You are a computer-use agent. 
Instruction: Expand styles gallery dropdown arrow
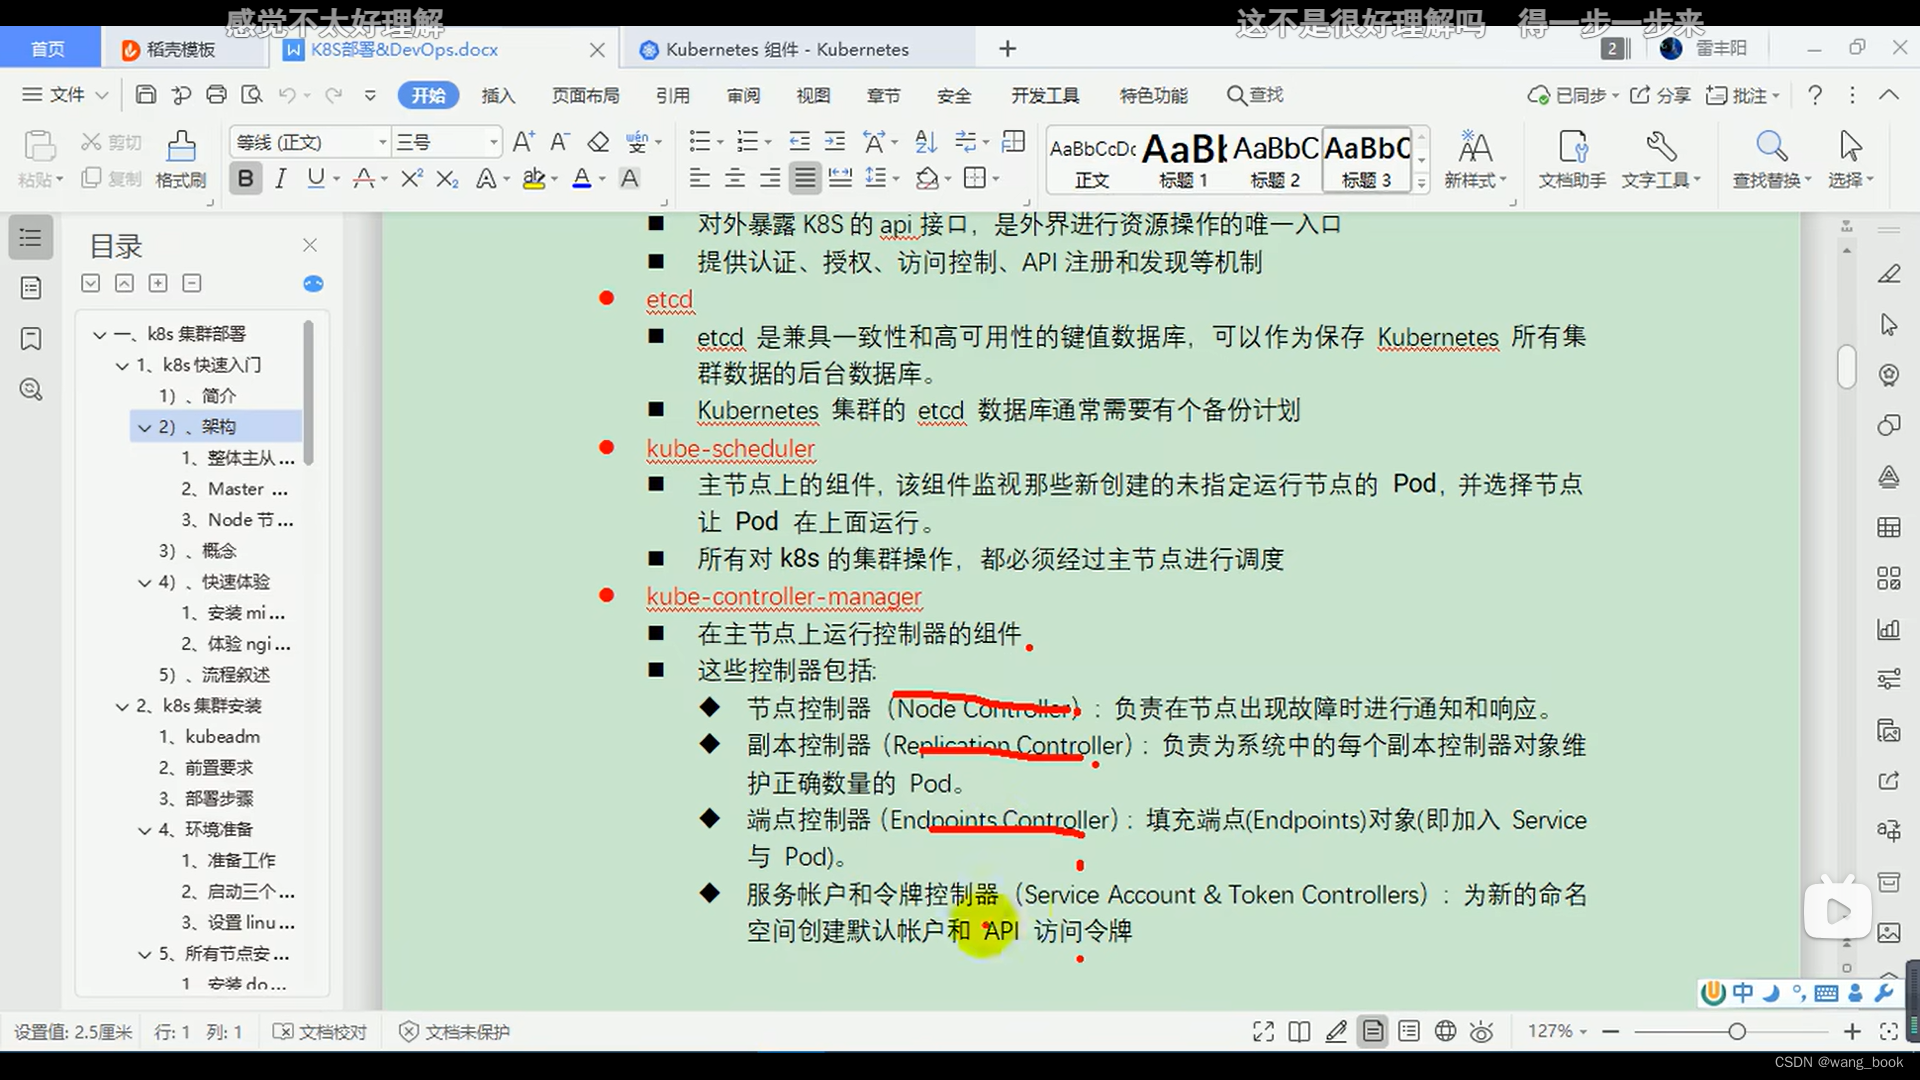[x=1421, y=184]
